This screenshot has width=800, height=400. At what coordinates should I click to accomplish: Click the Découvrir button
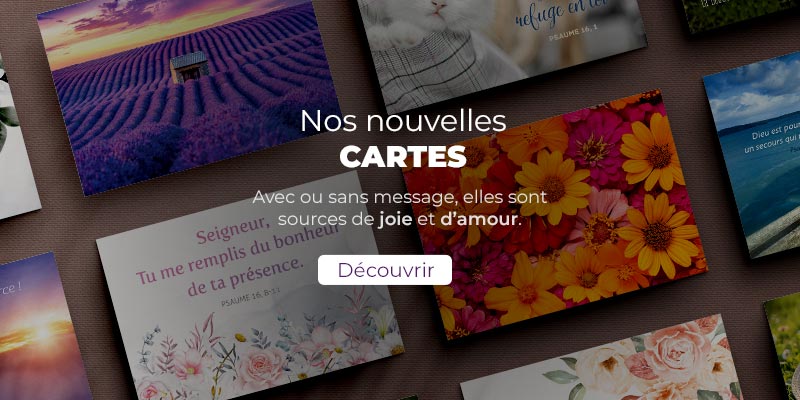(385, 270)
